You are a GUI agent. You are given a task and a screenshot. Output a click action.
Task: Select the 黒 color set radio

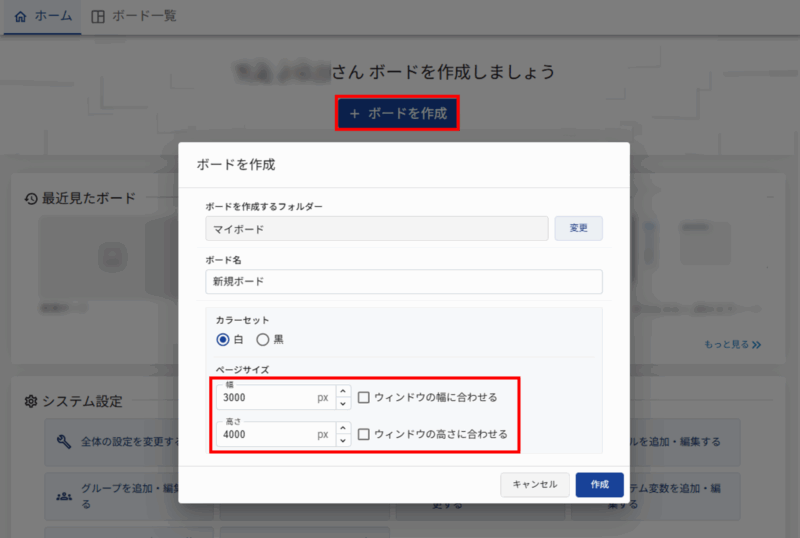263,339
